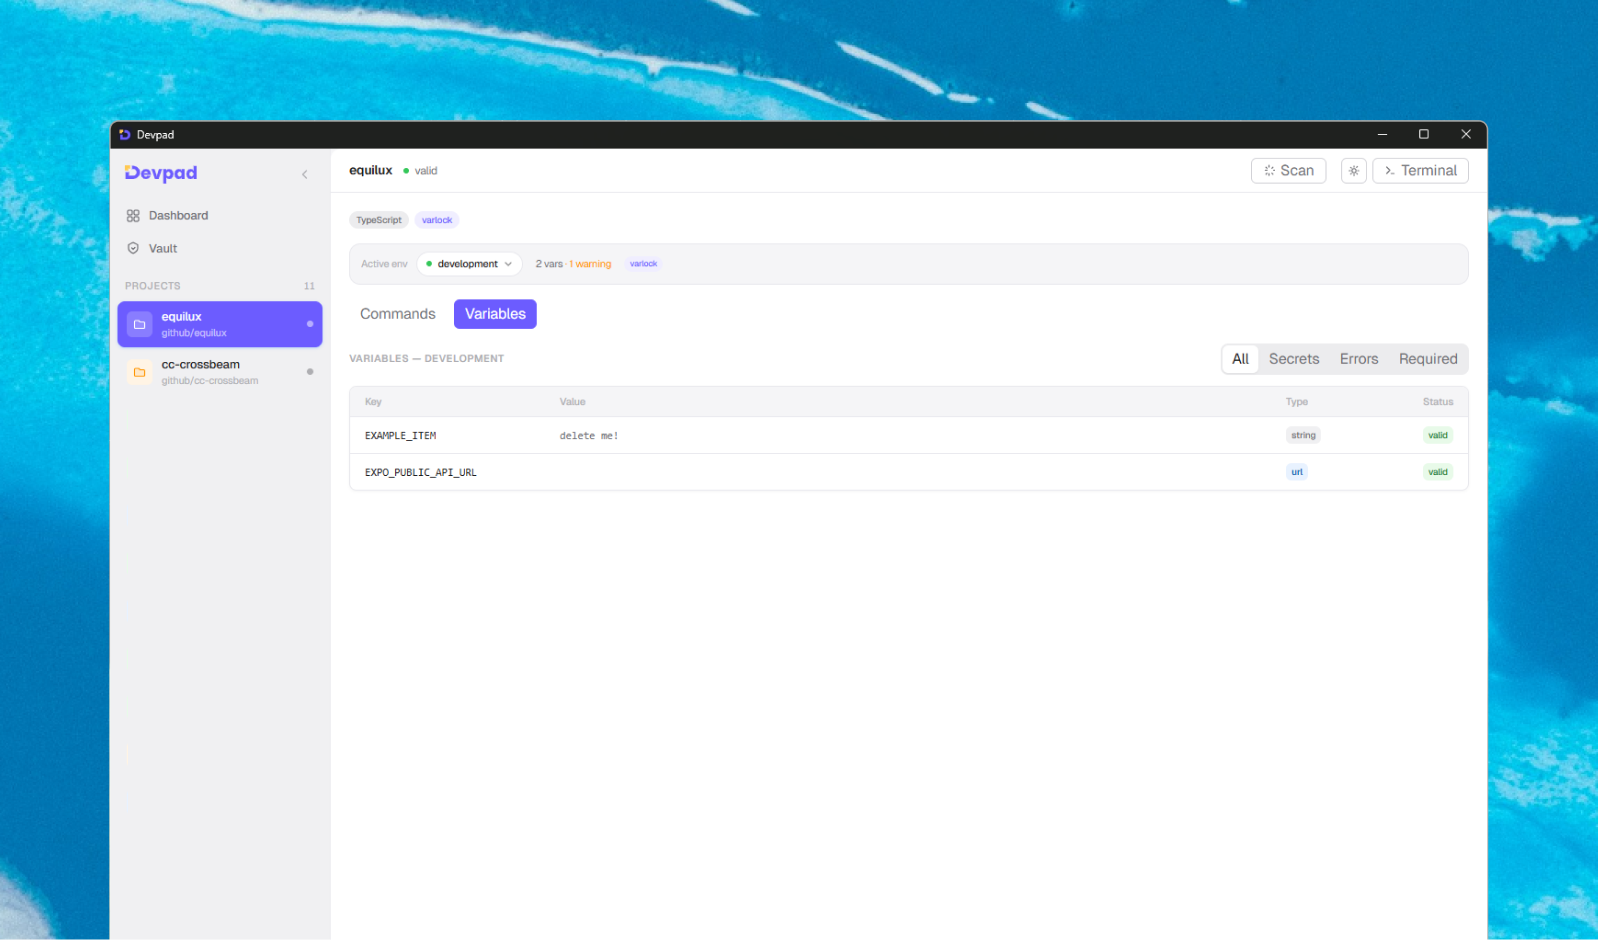Click the valid status next to title
This screenshot has height=940, width=1598.
click(421, 171)
